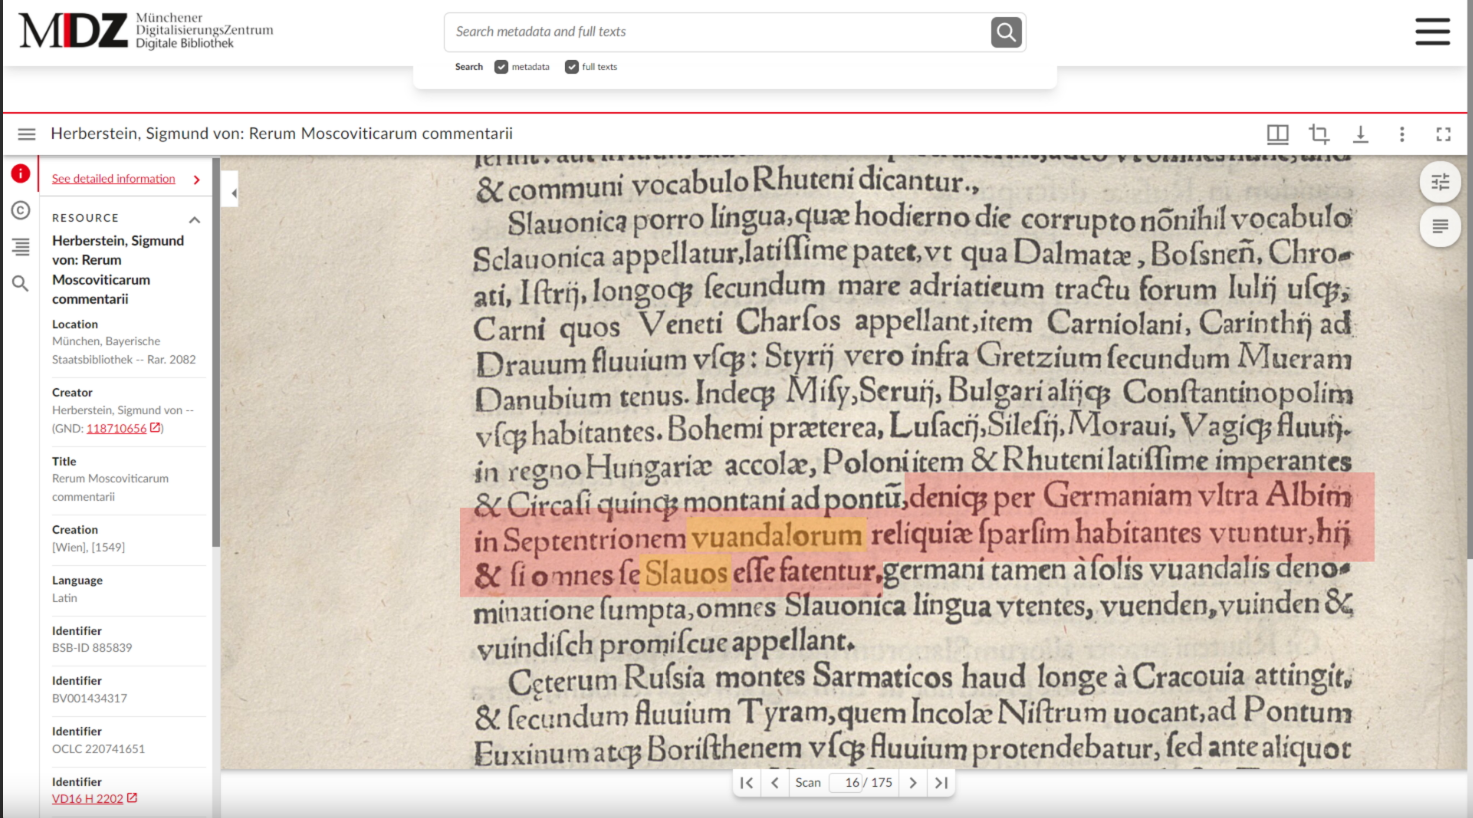Select the OCLC 220741651 identifier text
This screenshot has height=818, width=1473.
pos(98,749)
